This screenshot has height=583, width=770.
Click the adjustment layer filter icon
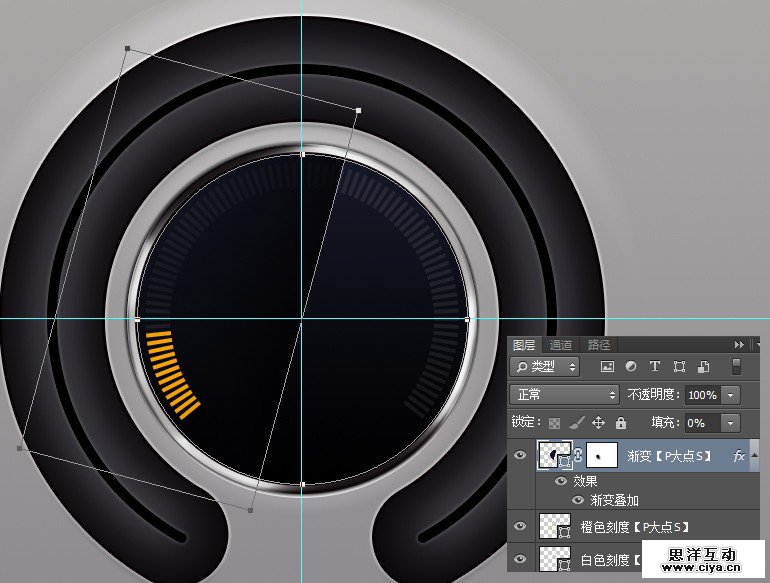pos(632,367)
